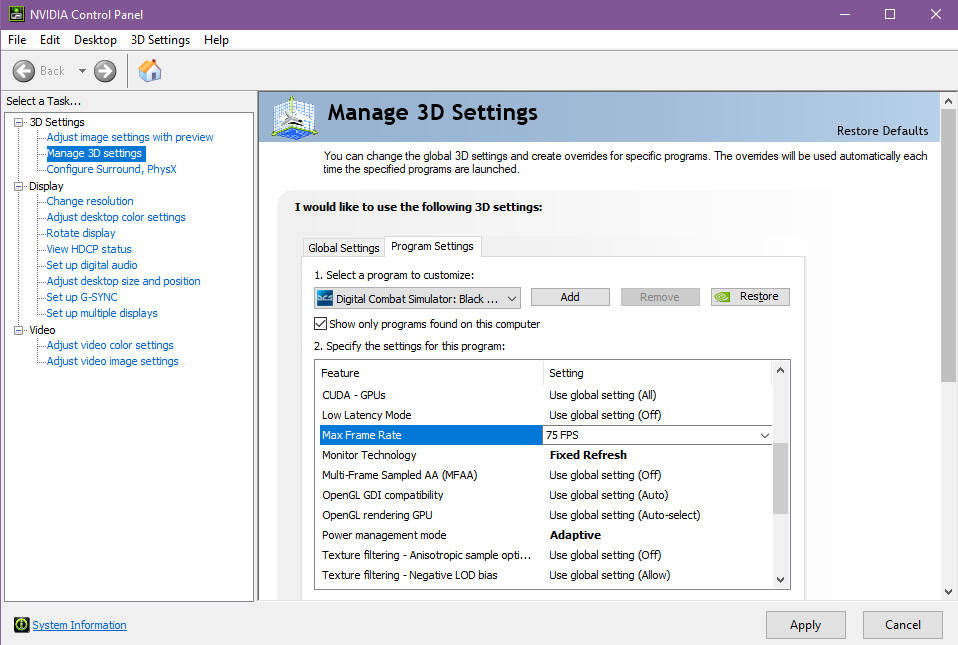
Task: Toggle Show only programs found checkbox
Action: click(321, 324)
